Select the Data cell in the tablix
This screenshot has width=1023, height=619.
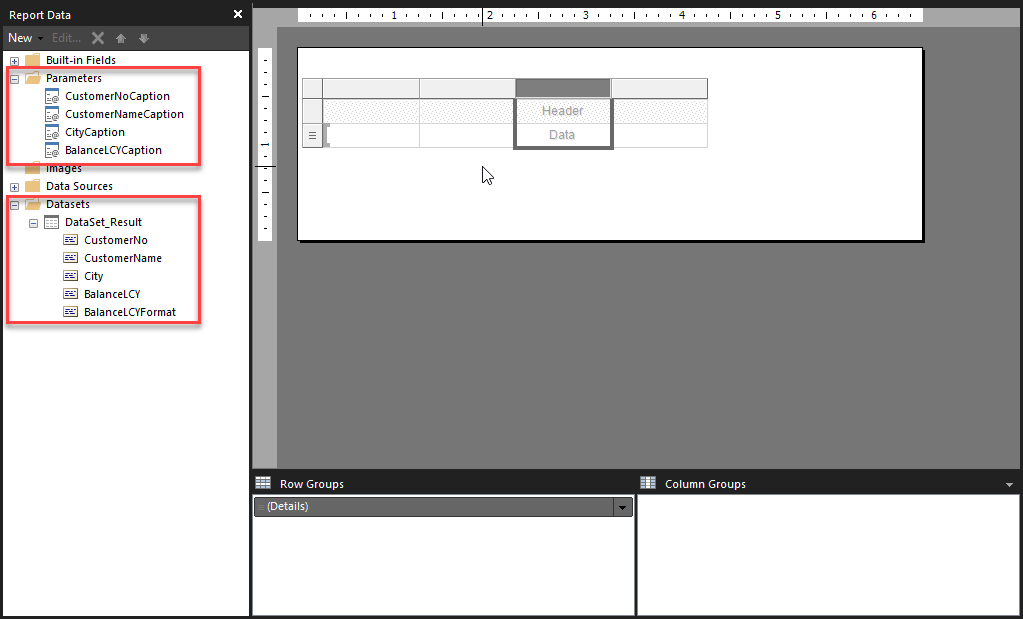(x=562, y=135)
